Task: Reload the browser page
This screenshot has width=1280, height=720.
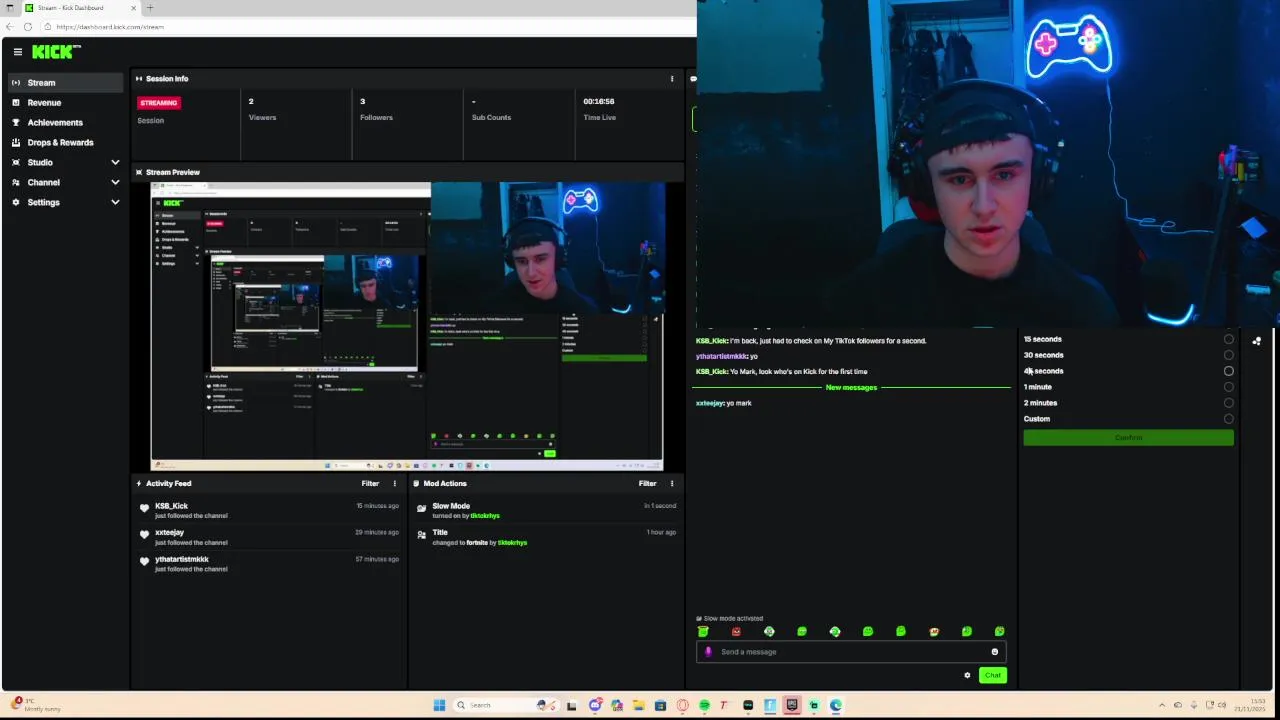Action: coord(28,27)
